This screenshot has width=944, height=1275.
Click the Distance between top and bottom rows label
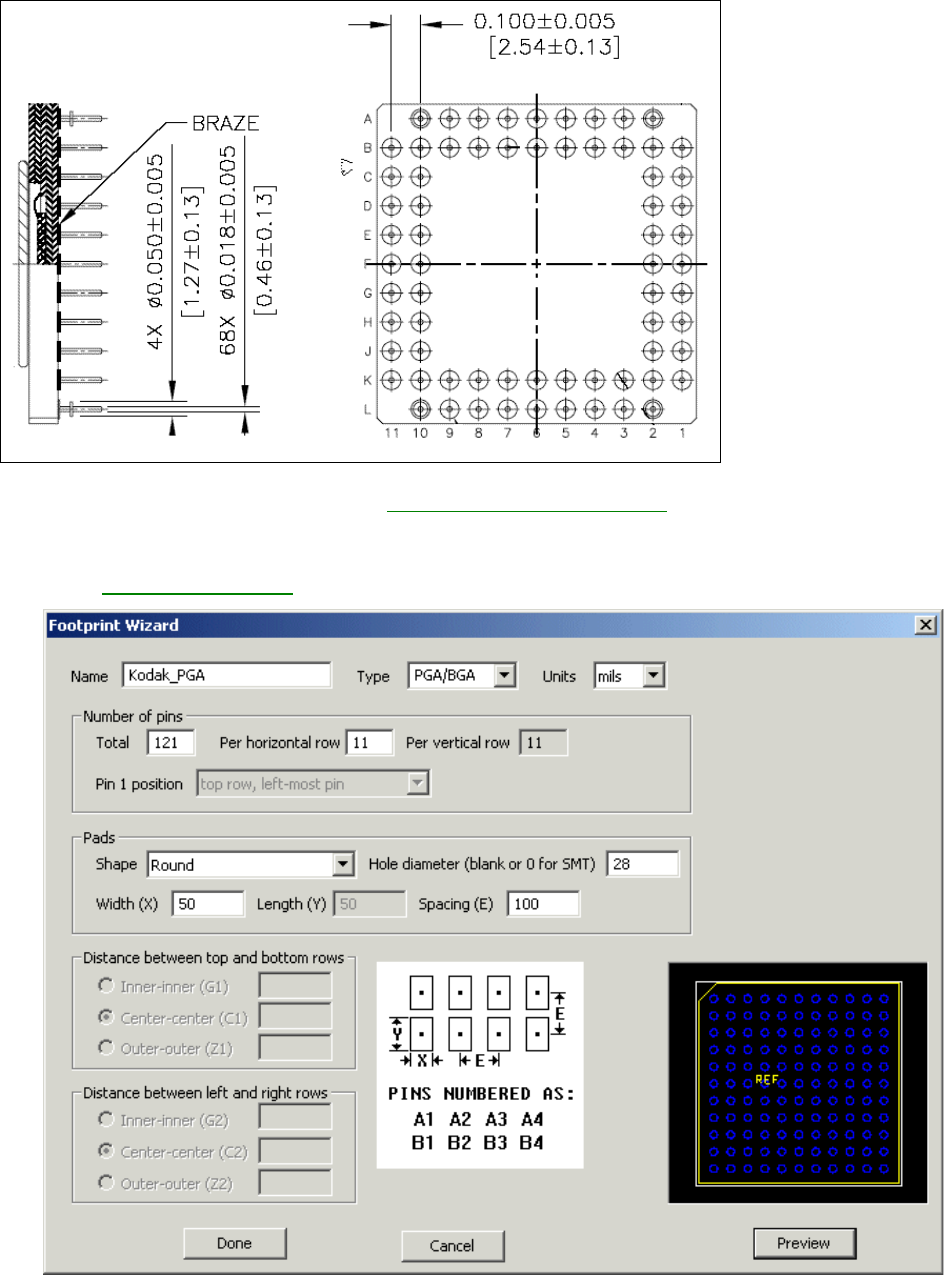[212, 958]
